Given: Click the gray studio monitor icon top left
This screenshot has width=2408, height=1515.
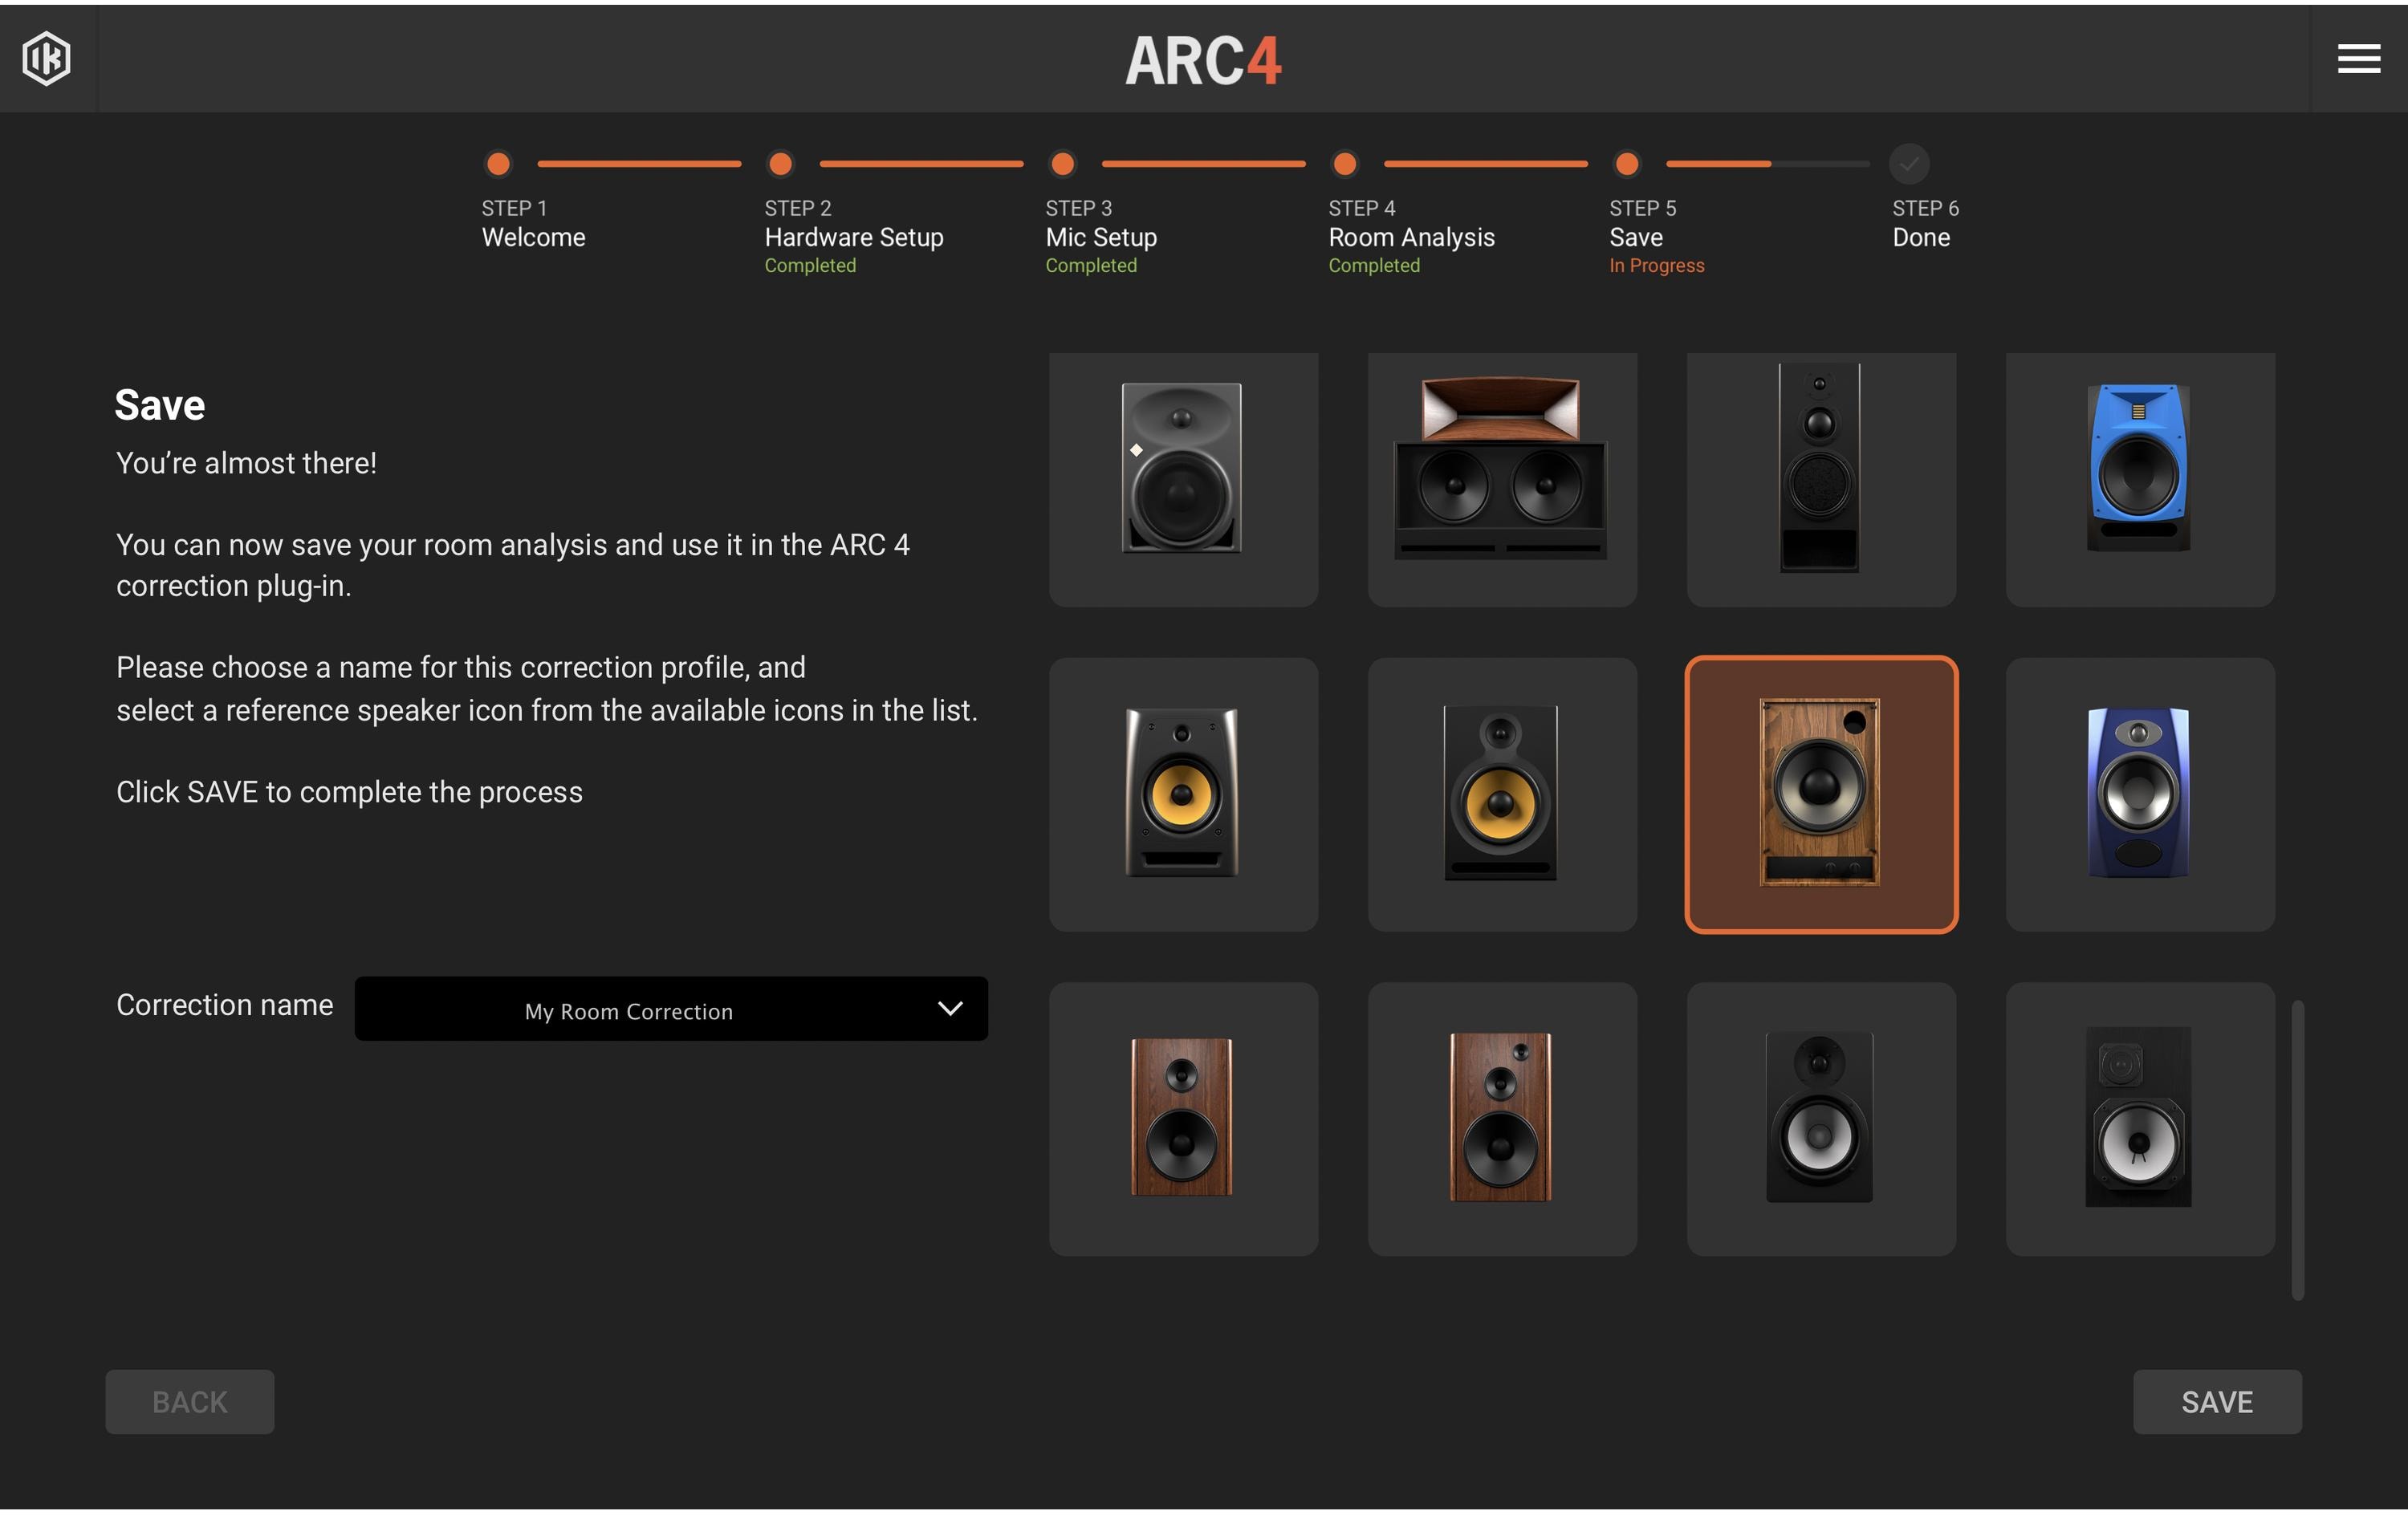Looking at the screenshot, I should coord(1184,478).
